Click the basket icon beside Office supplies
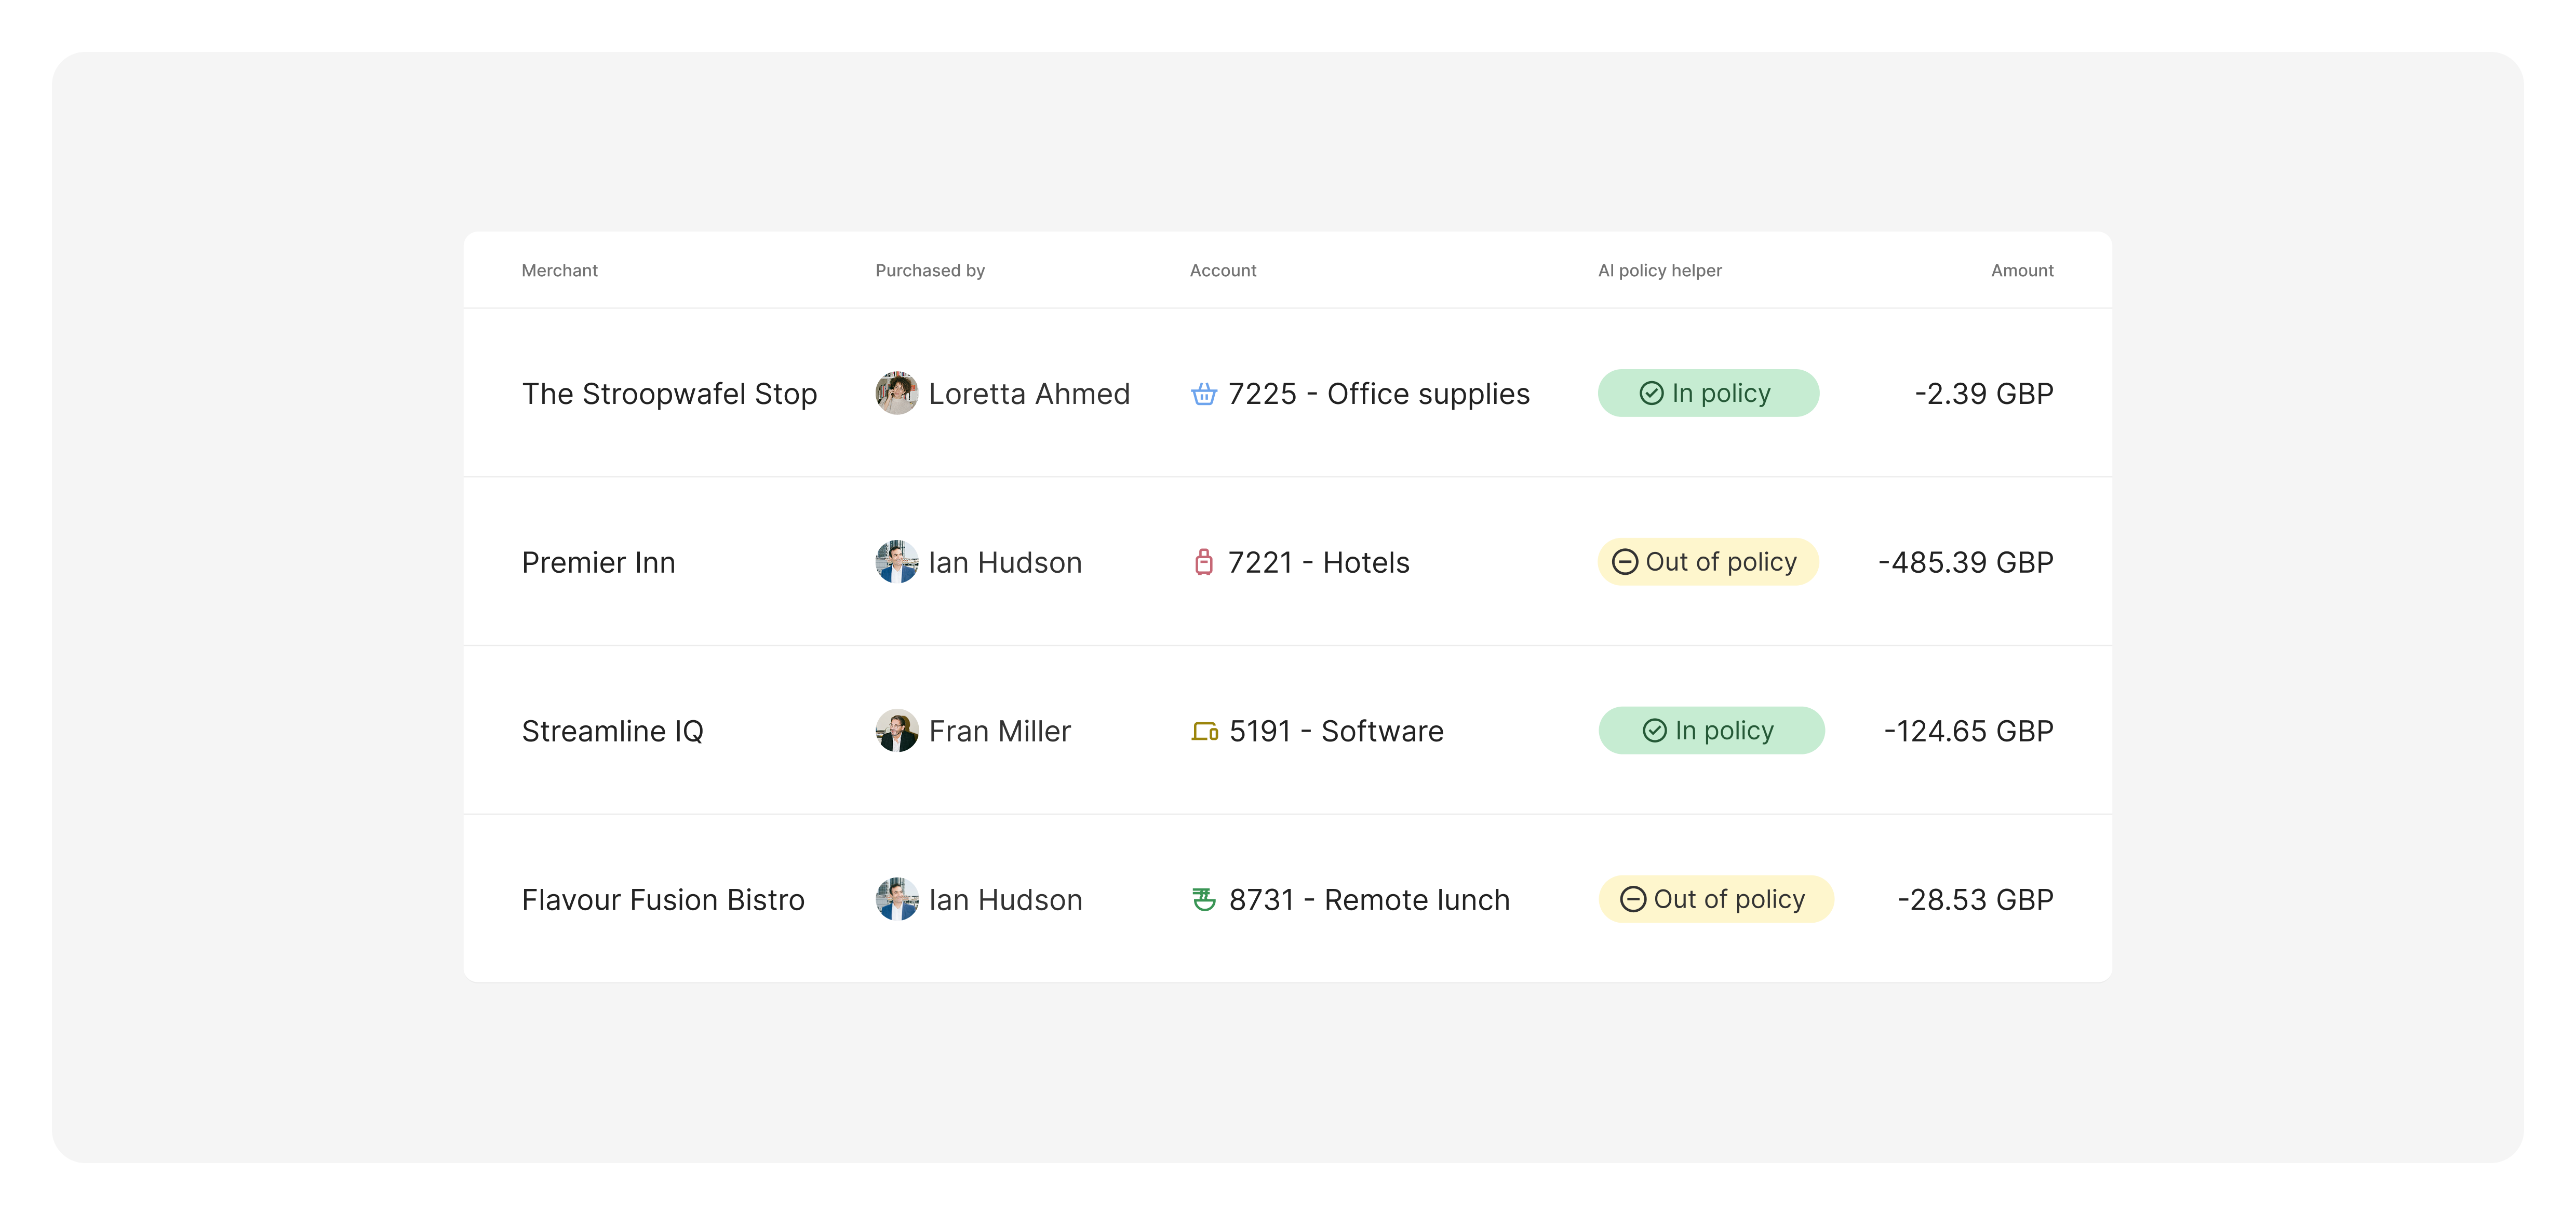 pos(1203,394)
